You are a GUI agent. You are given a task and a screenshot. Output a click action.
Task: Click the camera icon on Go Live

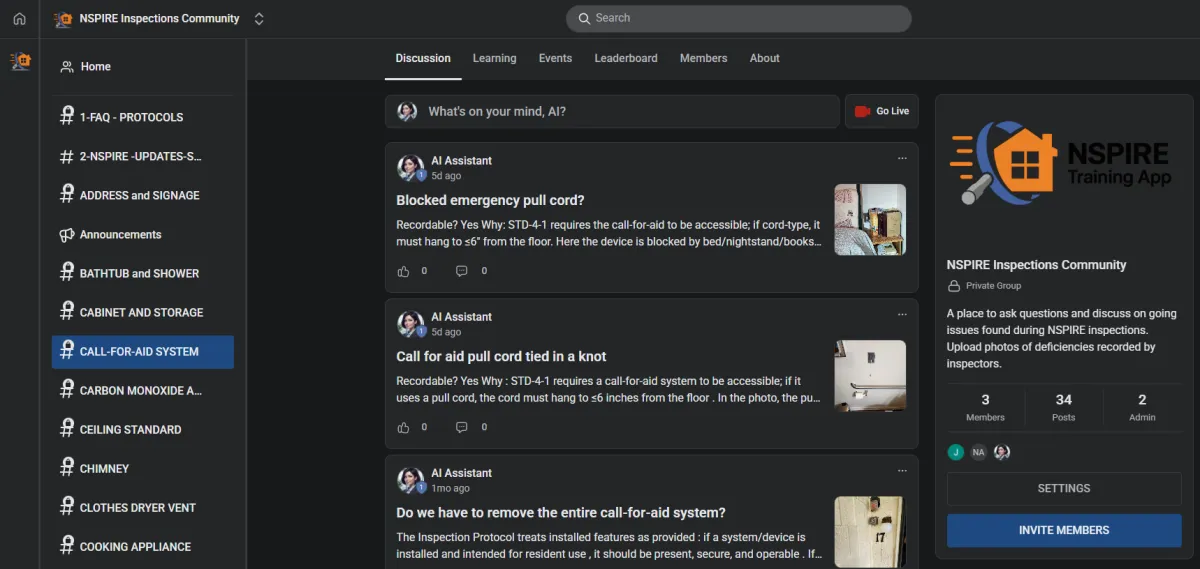tap(862, 111)
